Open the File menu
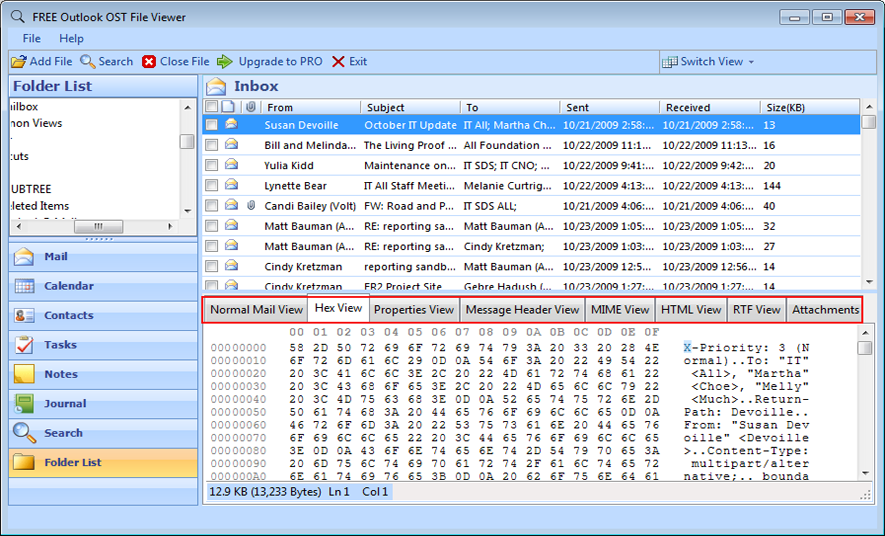This screenshot has height=536, width=885. [32, 38]
